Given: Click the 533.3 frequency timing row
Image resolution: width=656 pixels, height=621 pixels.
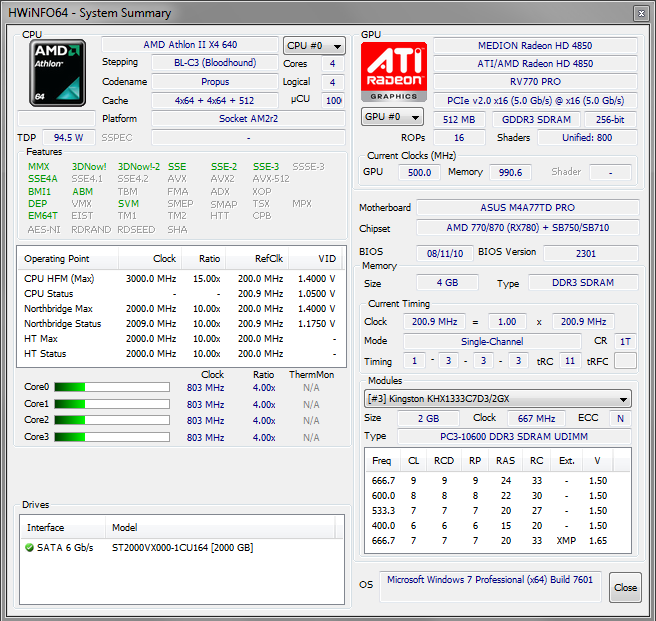Looking at the screenshot, I should (497, 511).
